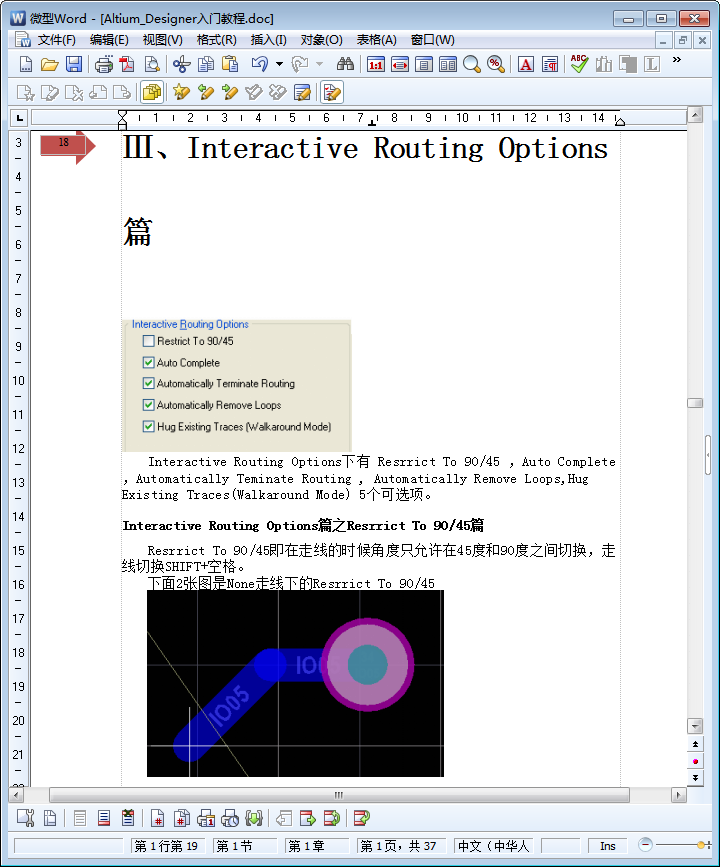Click the 第1行第19 position indicator
Image resolution: width=720 pixels, height=867 pixels.
pos(168,845)
